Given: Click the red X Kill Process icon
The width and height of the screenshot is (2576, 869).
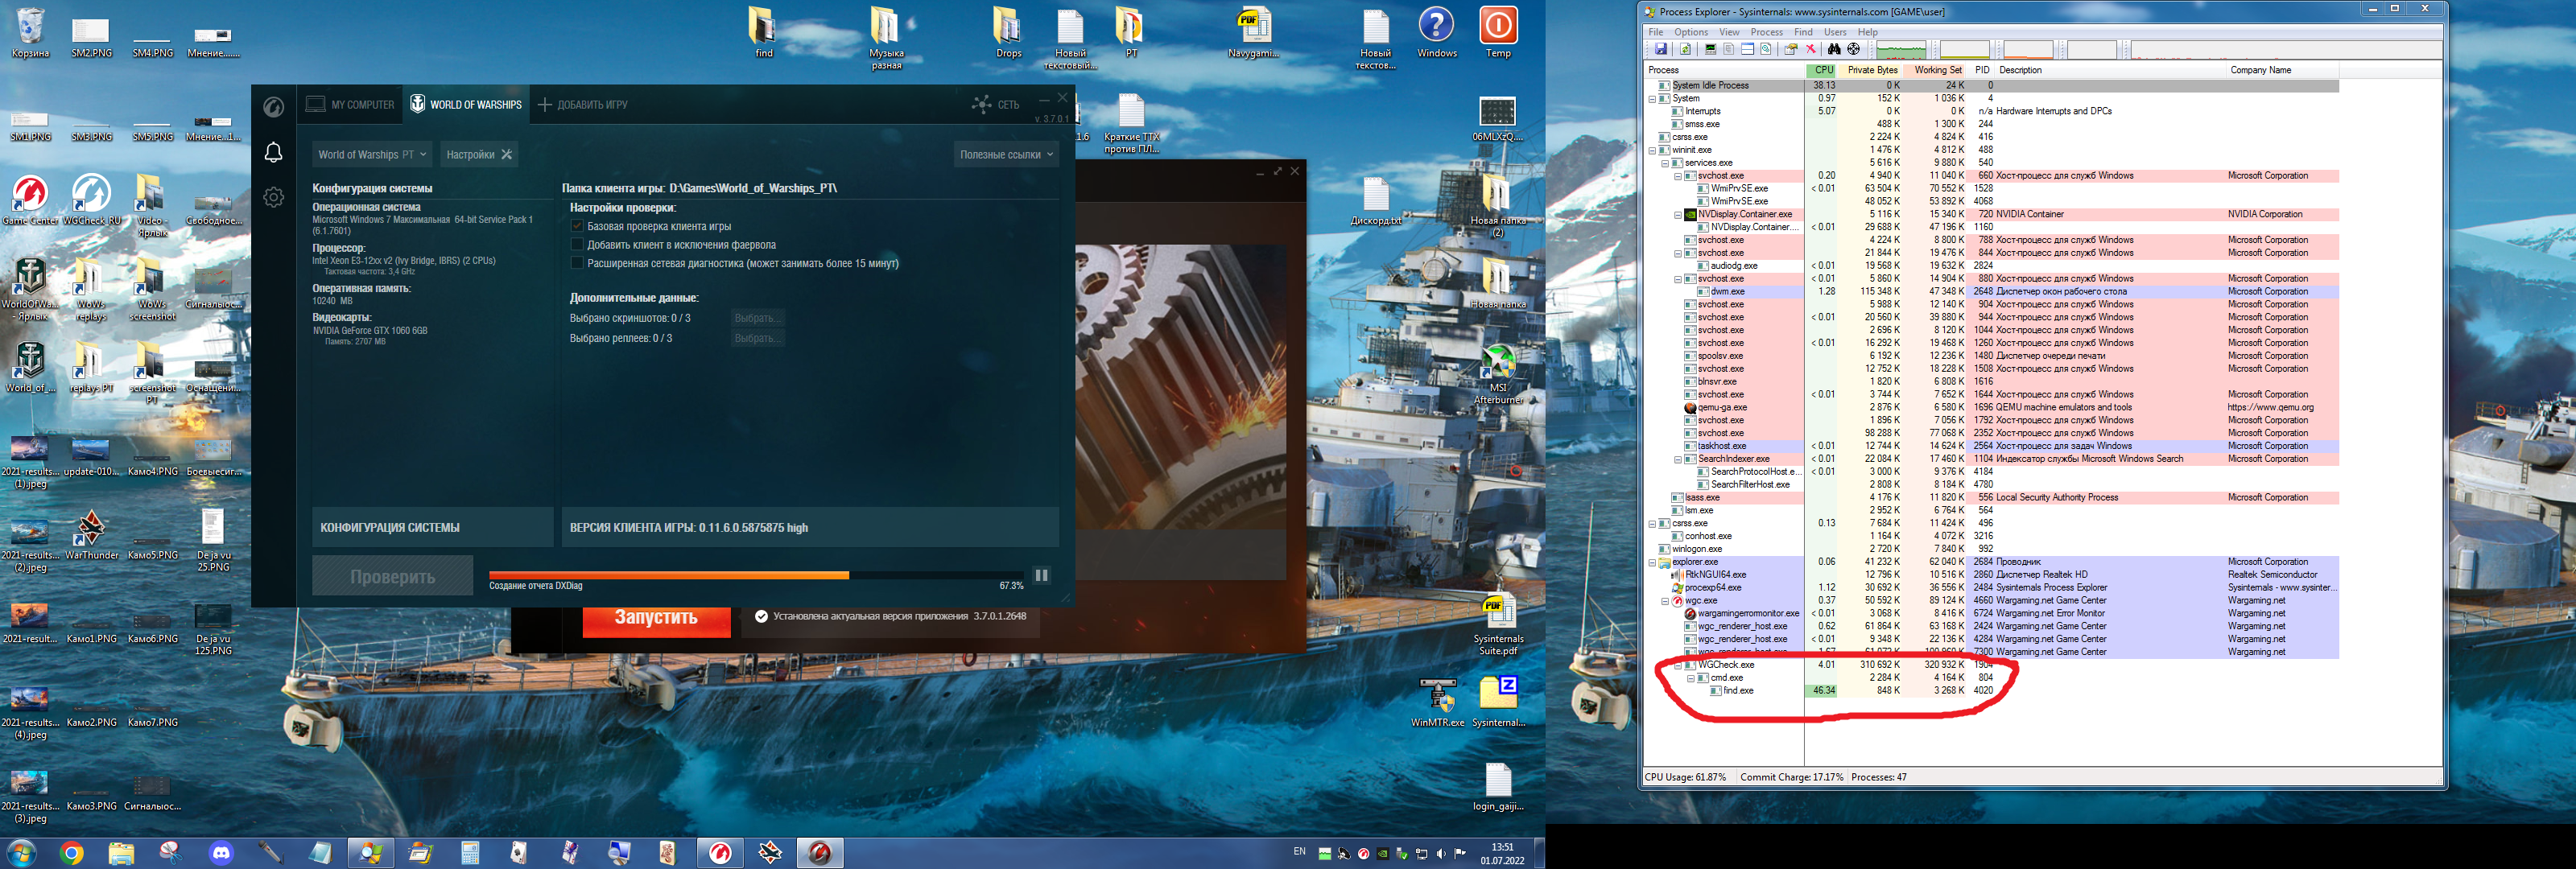Looking at the screenshot, I should [x=1810, y=49].
